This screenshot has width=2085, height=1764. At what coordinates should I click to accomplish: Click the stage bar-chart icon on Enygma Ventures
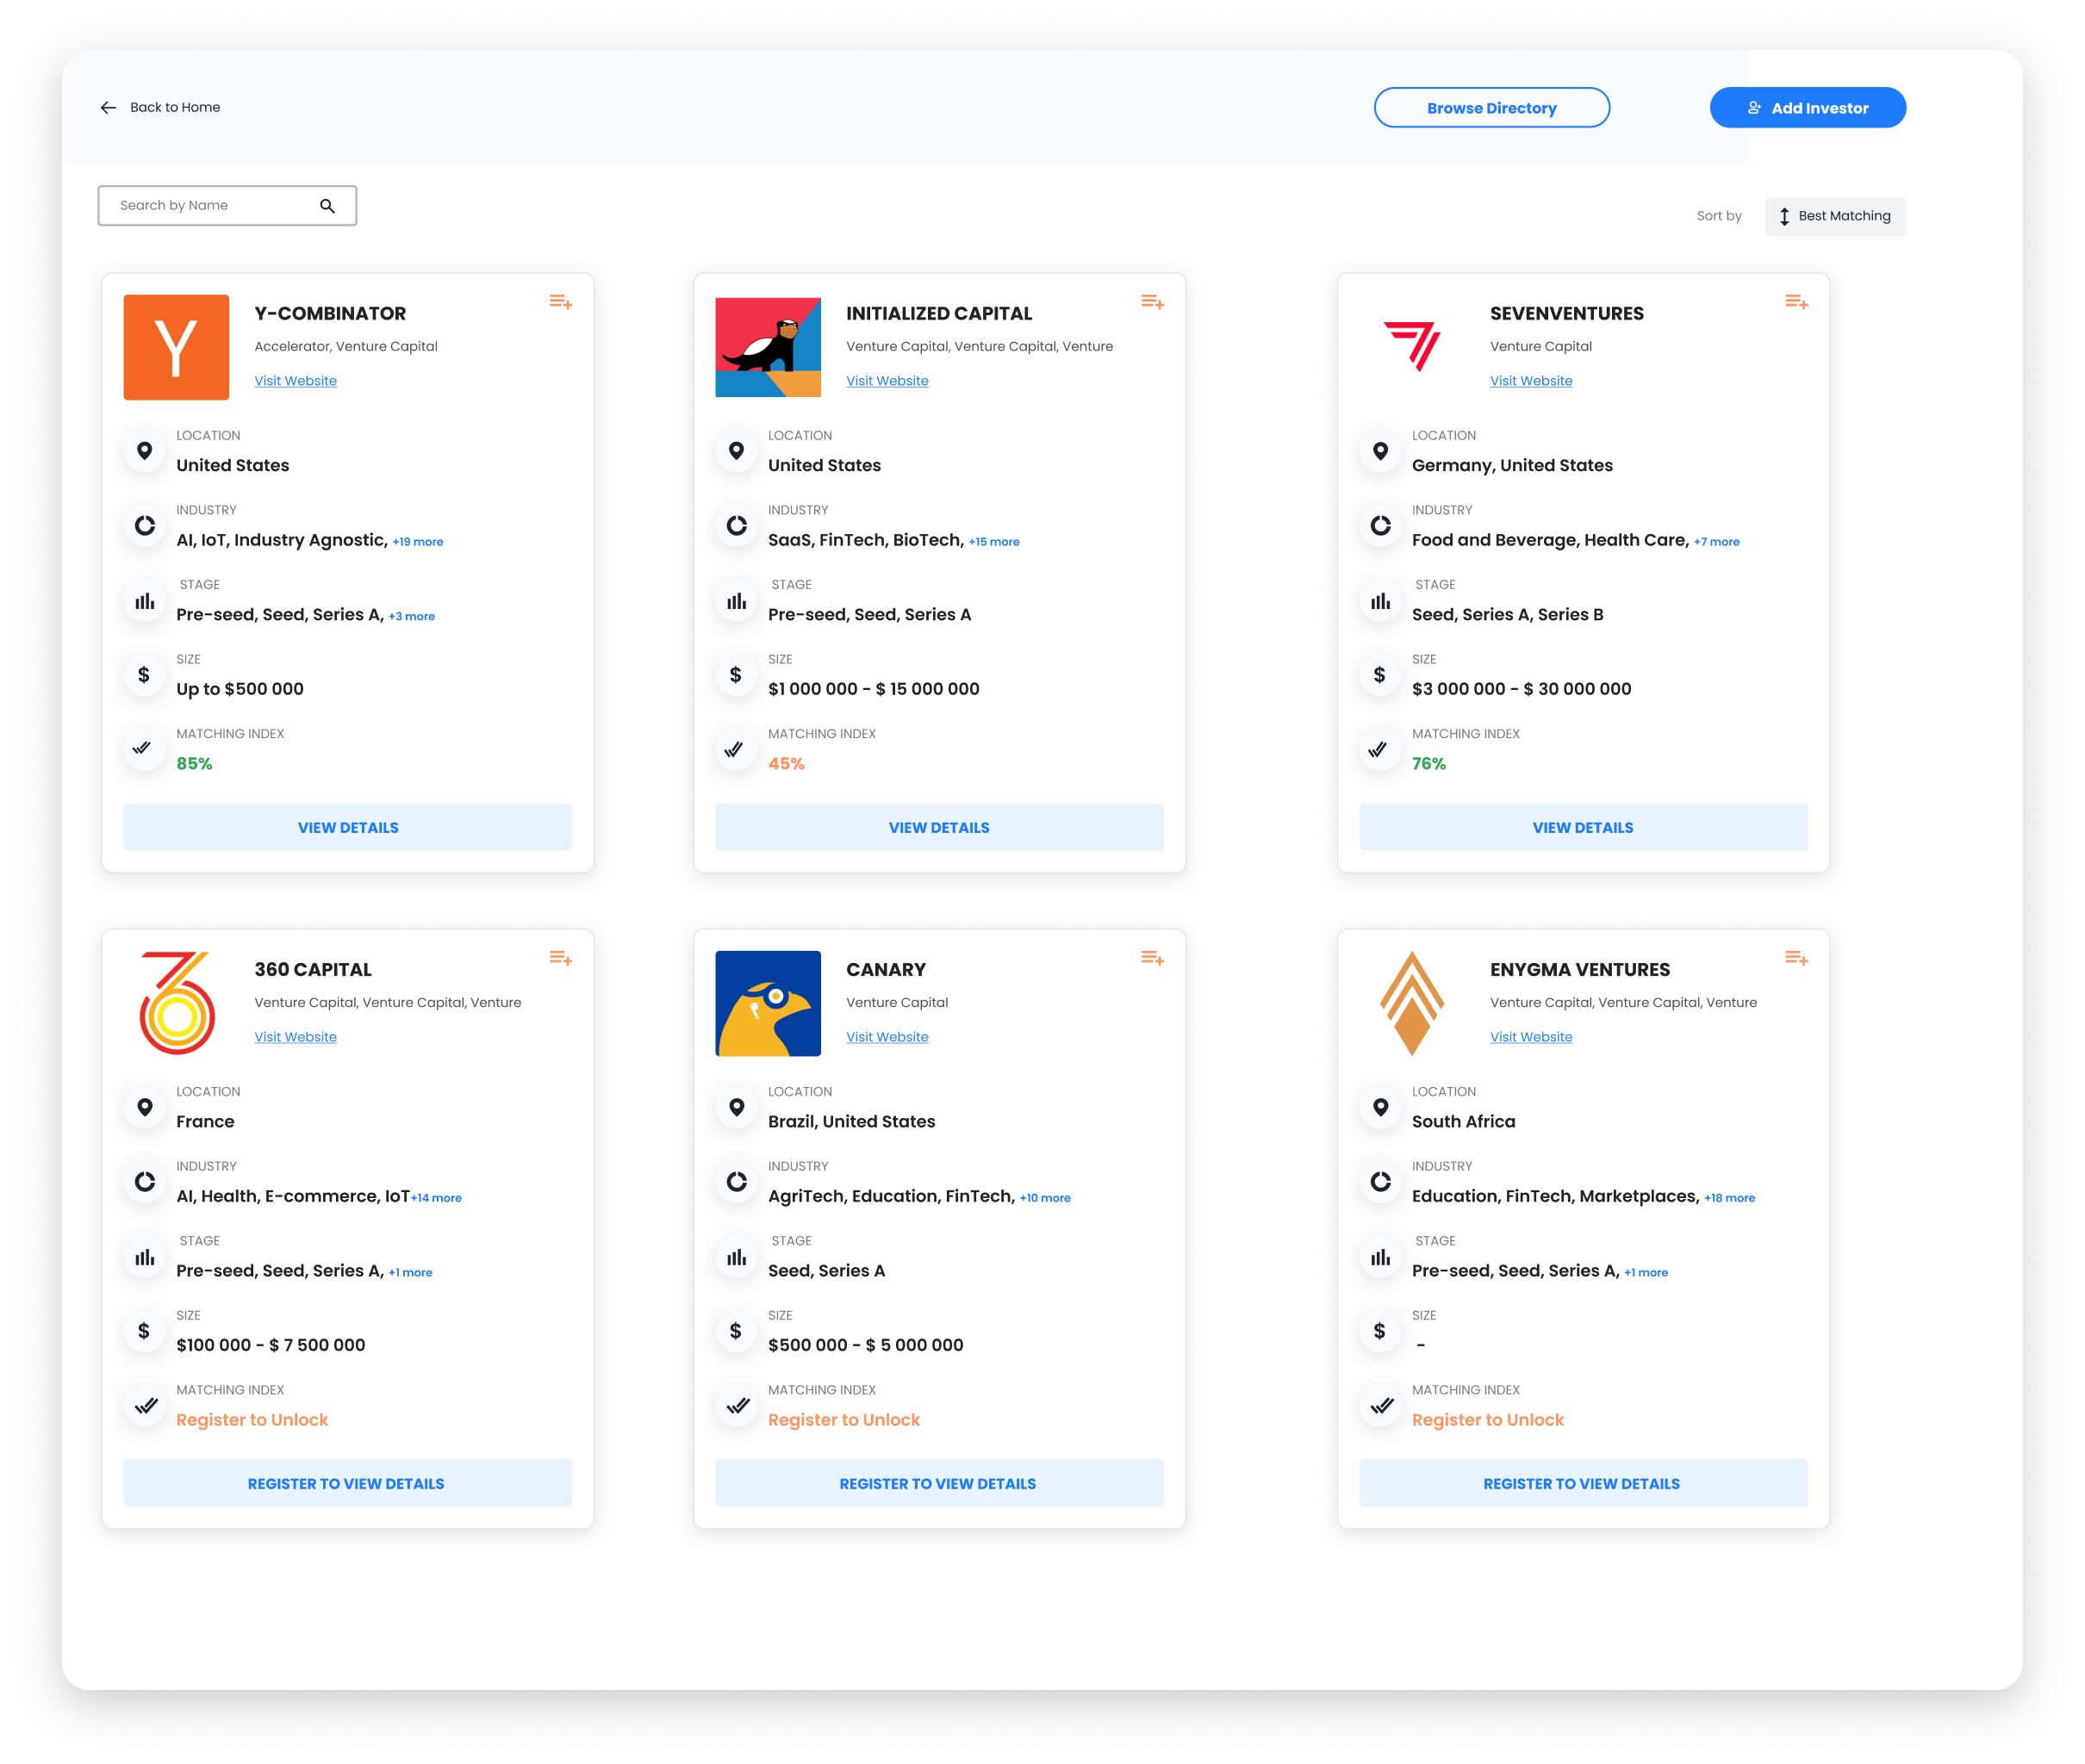(x=1380, y=1257)
